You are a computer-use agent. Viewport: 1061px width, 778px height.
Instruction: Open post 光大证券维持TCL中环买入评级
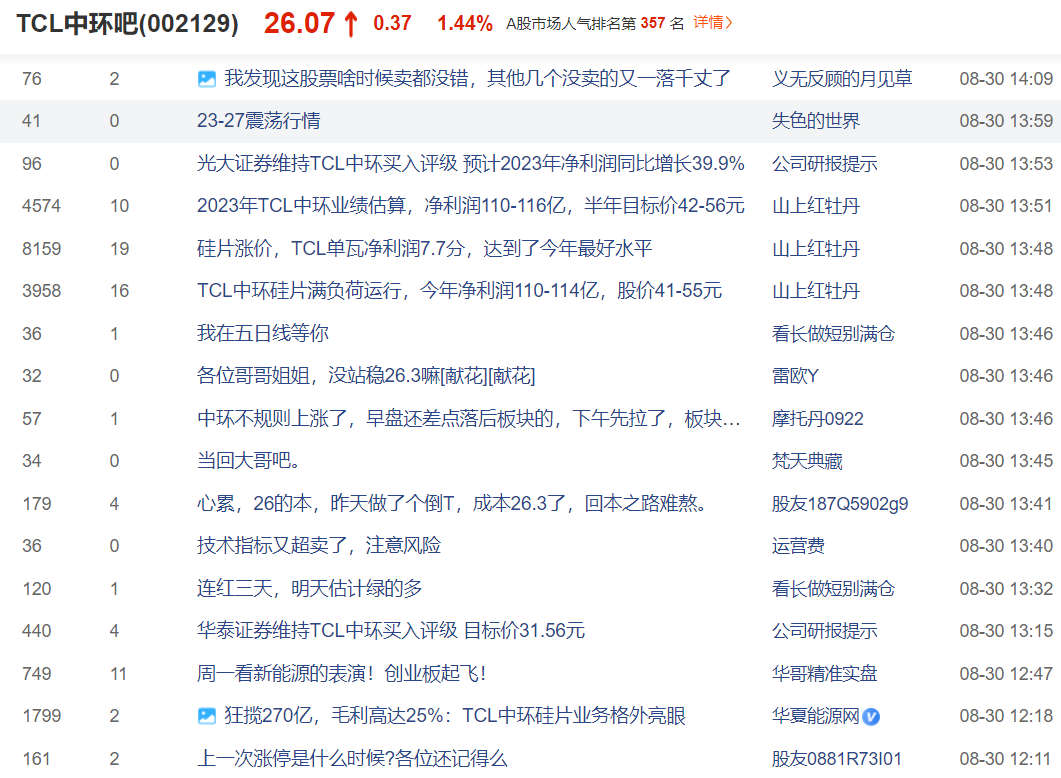470,164
